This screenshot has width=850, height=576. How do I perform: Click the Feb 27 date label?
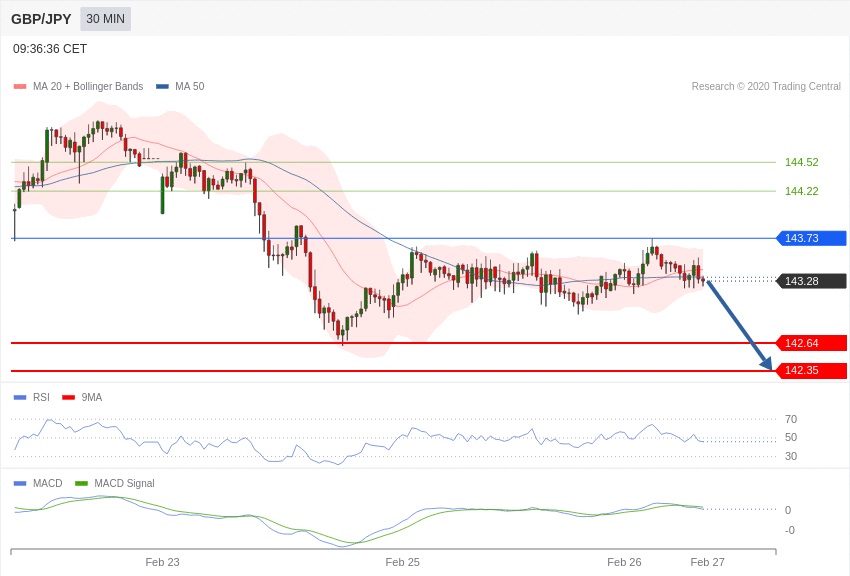(x=707, y=562)
